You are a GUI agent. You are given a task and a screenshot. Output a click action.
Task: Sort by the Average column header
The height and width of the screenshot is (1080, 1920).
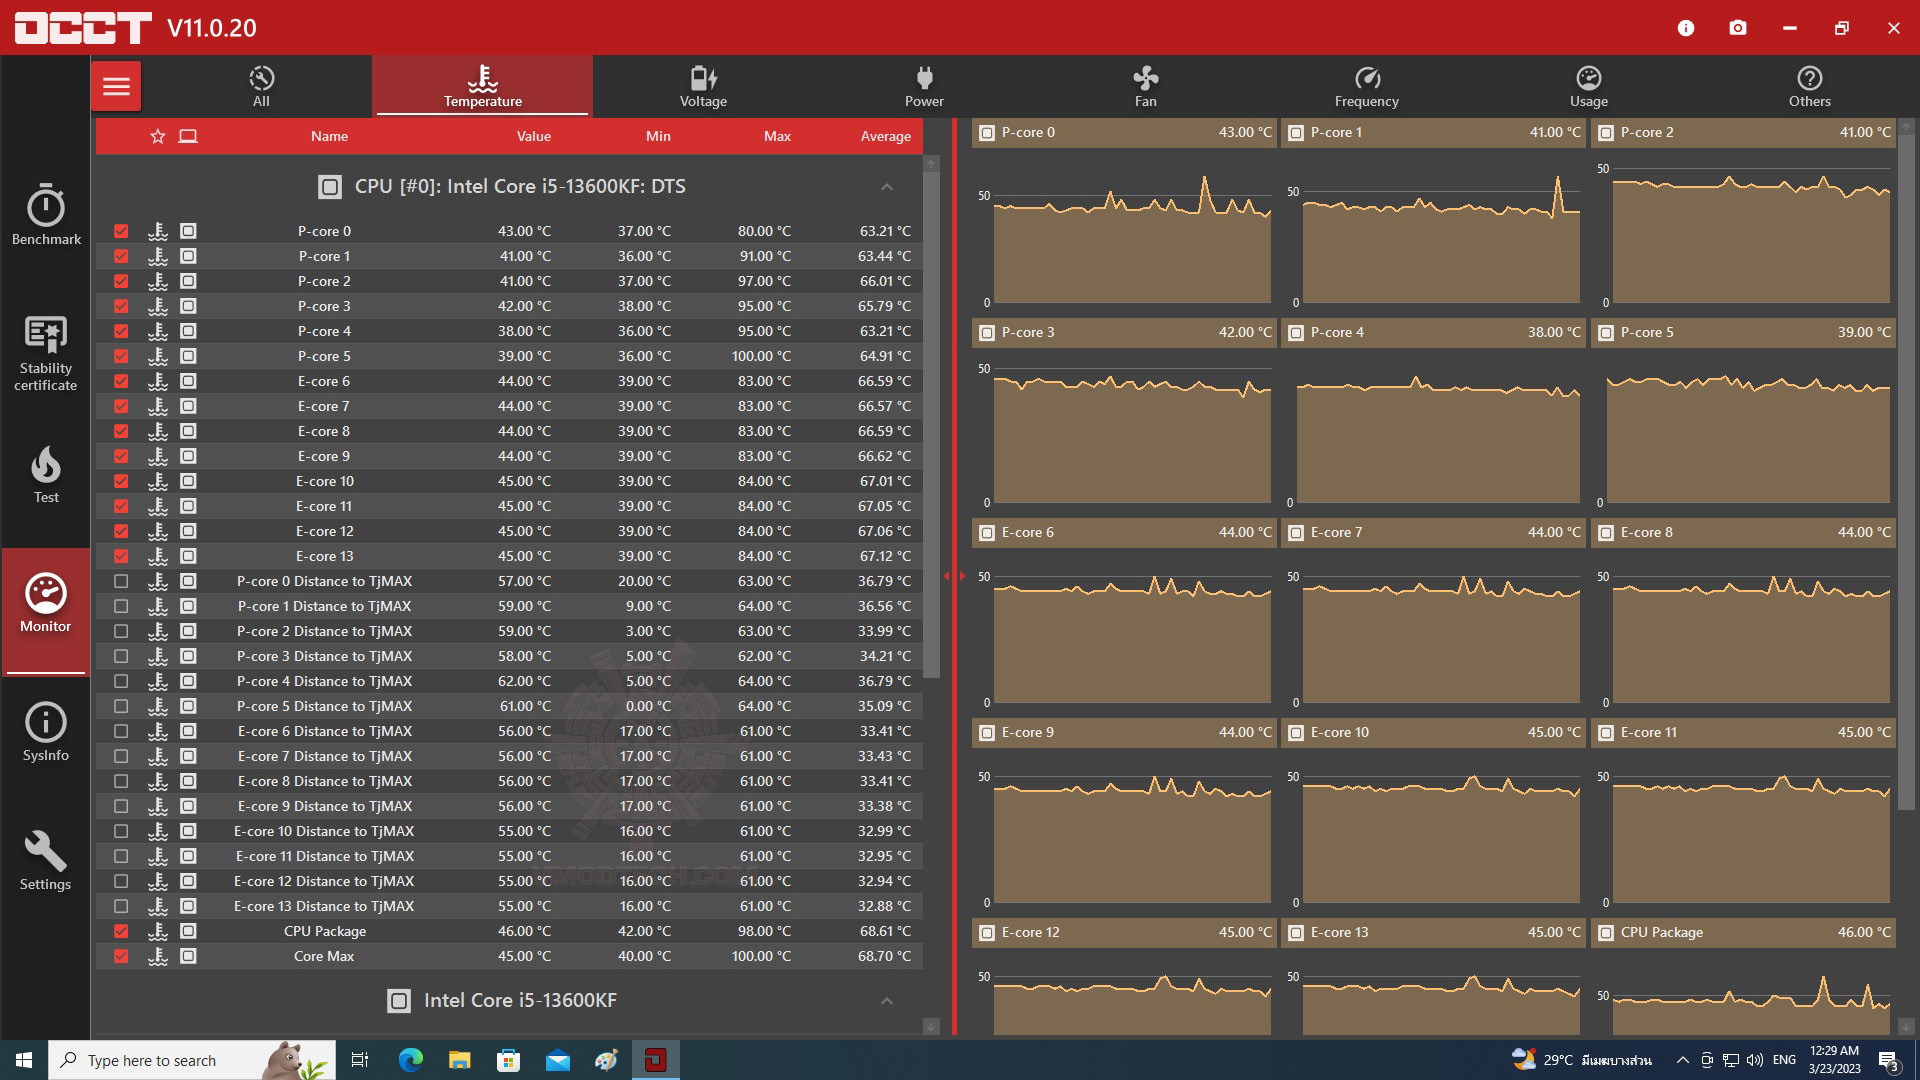click(x=885, y=136)
